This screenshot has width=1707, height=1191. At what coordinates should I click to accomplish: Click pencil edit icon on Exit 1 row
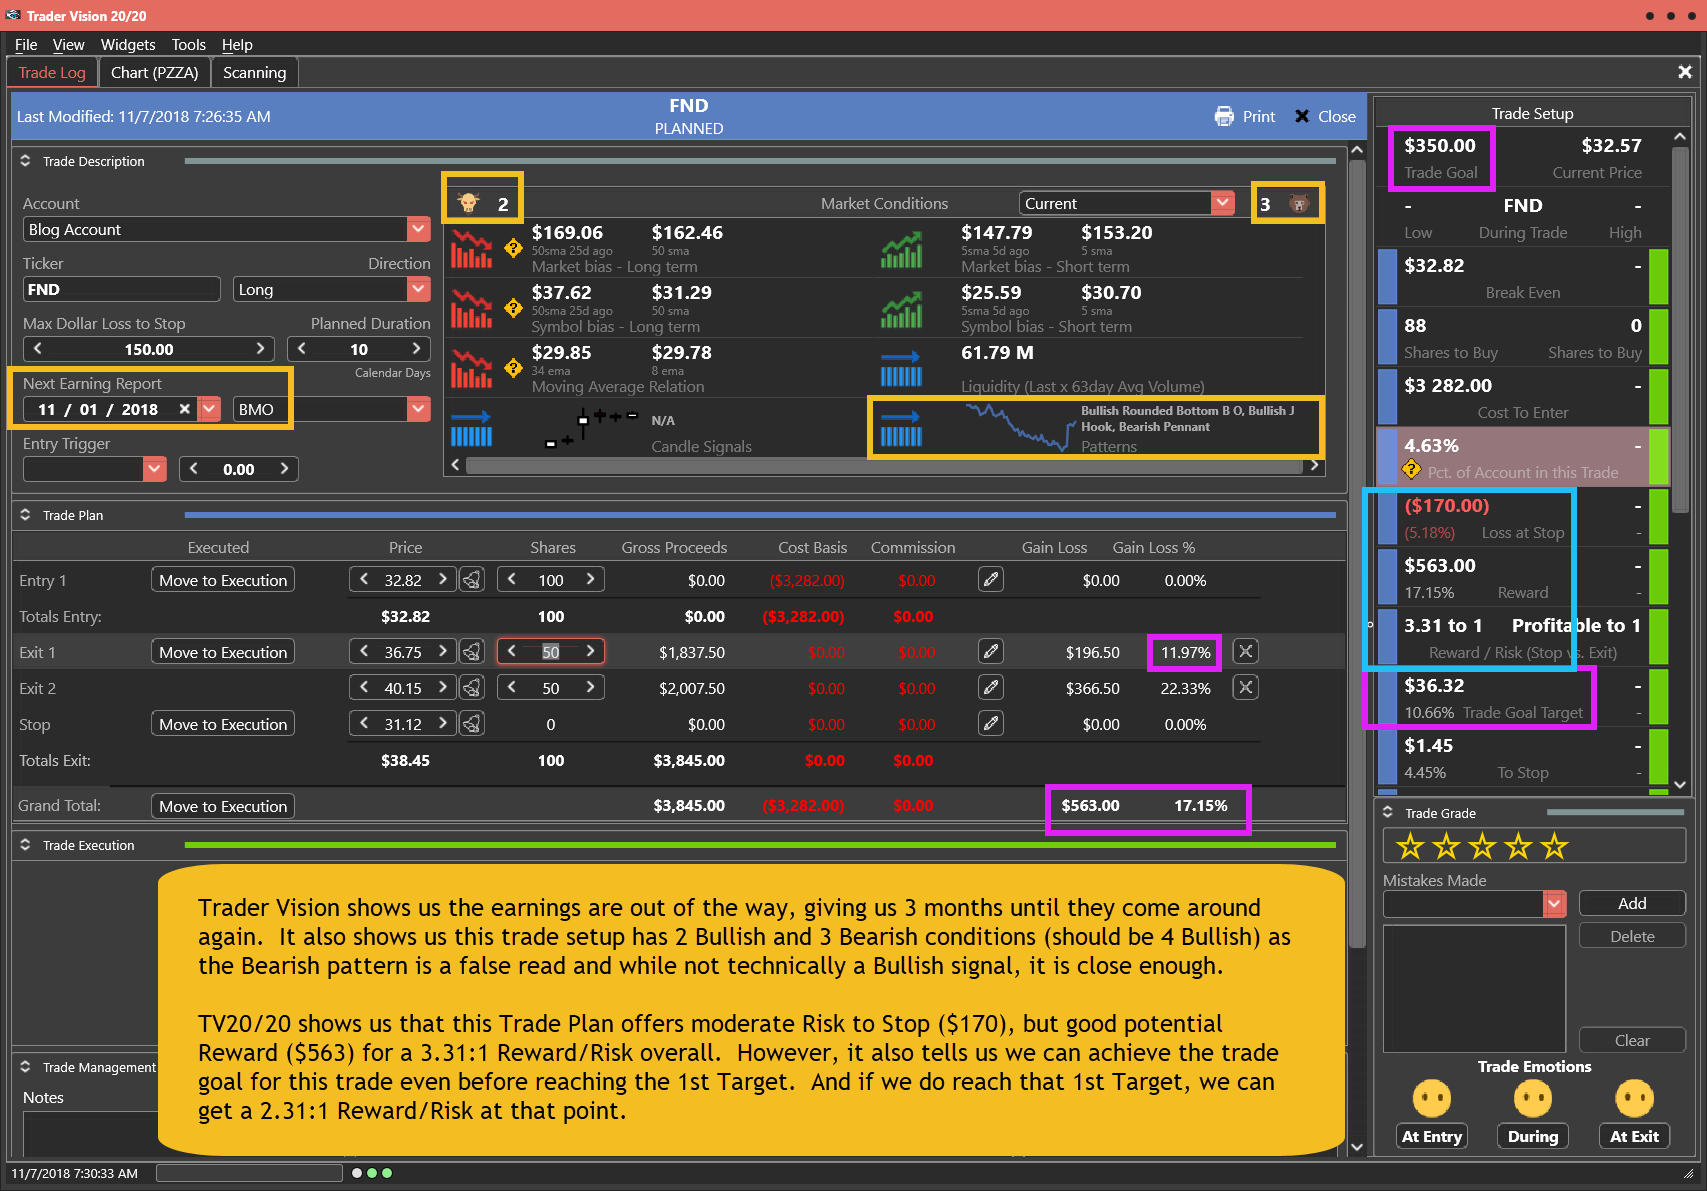(x=991, y=651)
